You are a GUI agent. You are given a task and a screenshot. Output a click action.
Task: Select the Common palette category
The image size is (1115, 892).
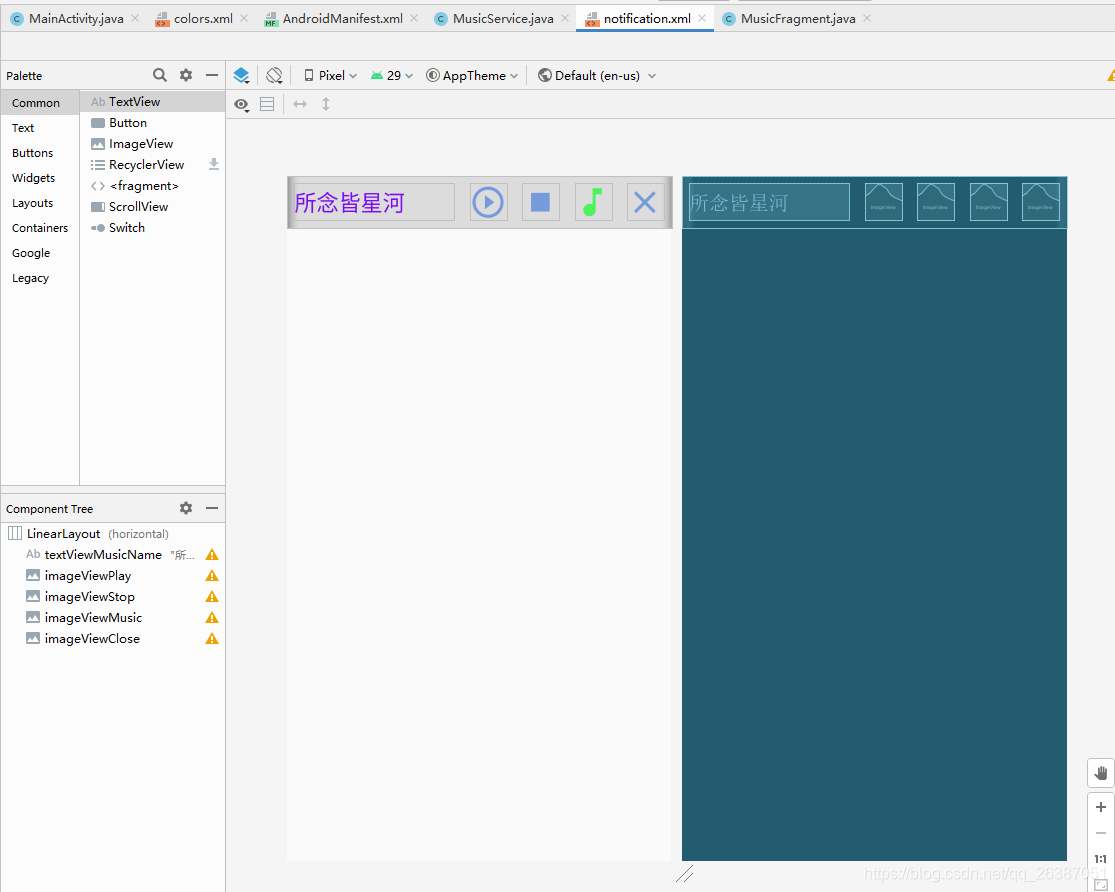[40, 102]
